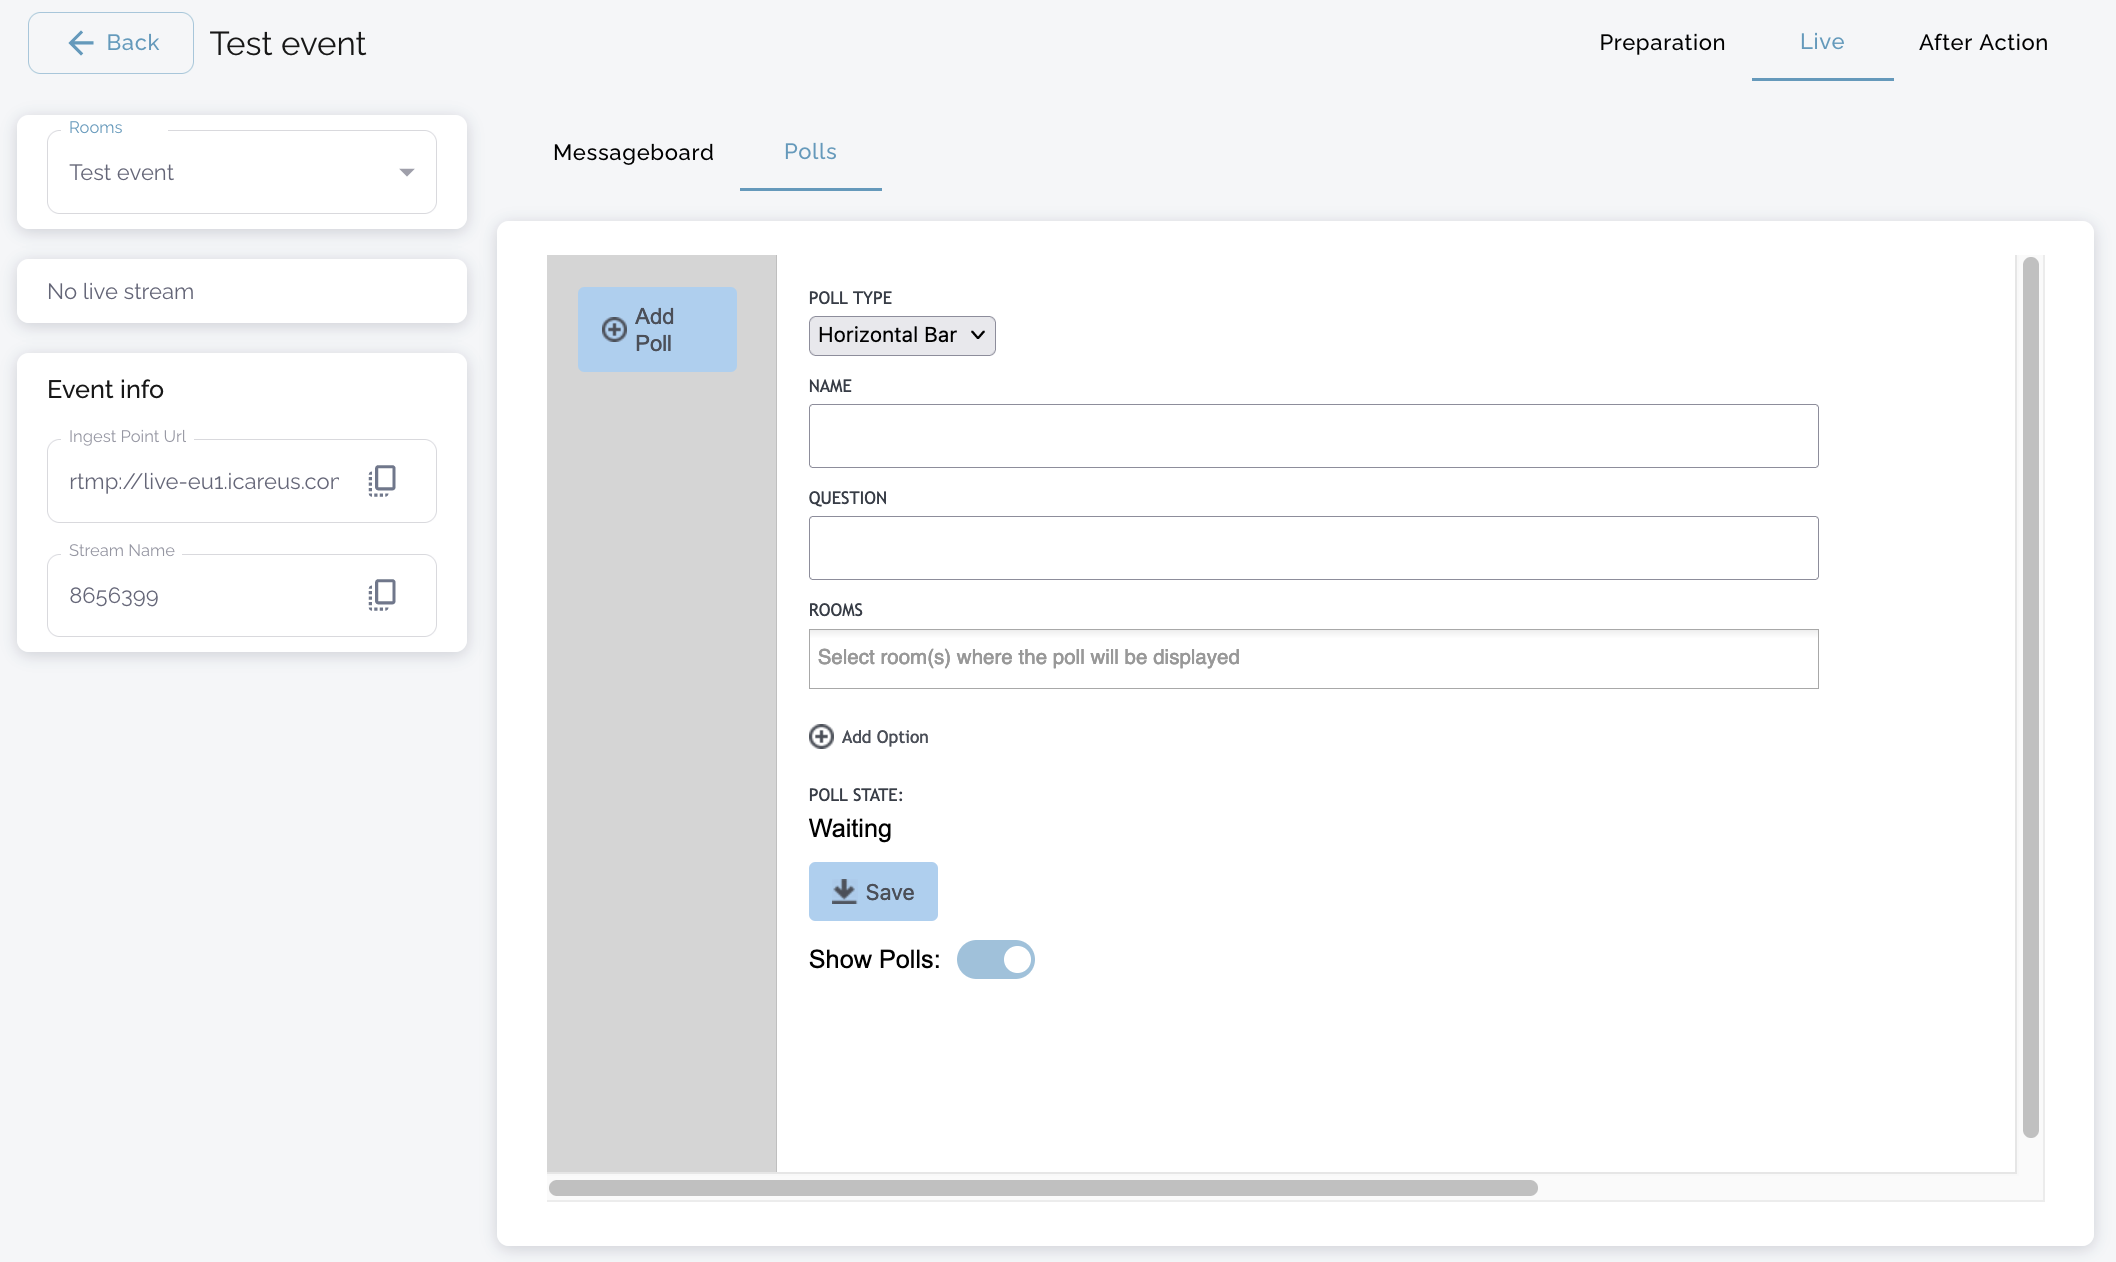Screen dimensions: 2116x1262
Task: Open the After Action tab
Action: point(1982,42)
